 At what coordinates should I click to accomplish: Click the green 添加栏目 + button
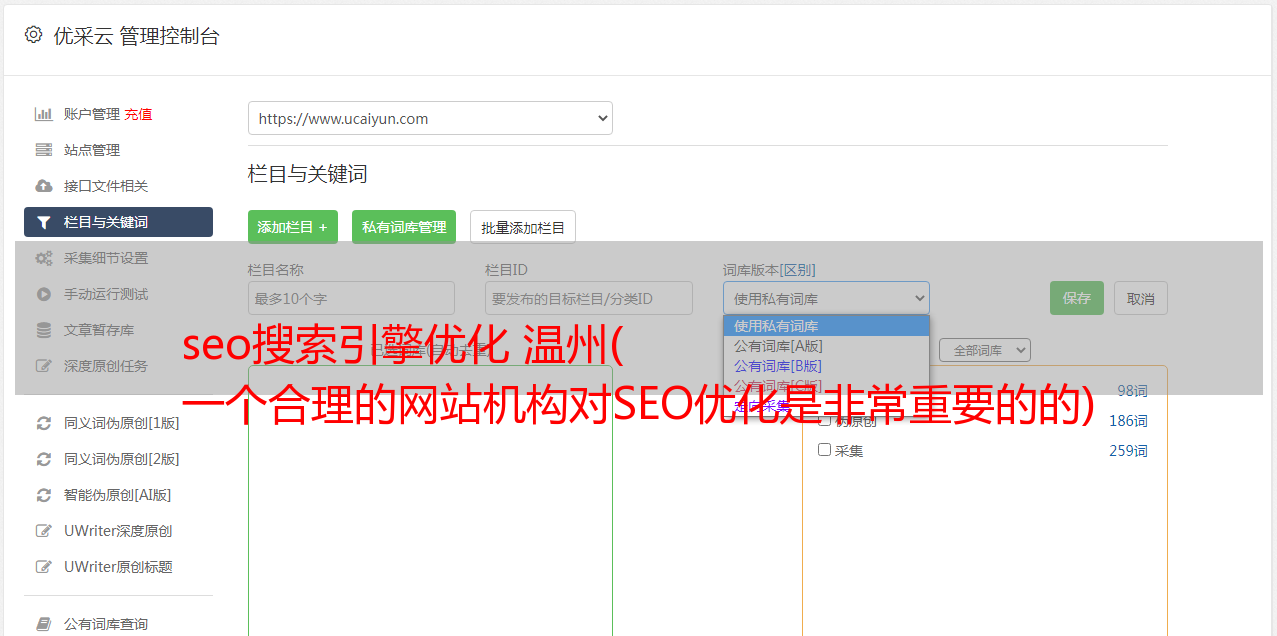pyautogui.click(x=293, y=227)
